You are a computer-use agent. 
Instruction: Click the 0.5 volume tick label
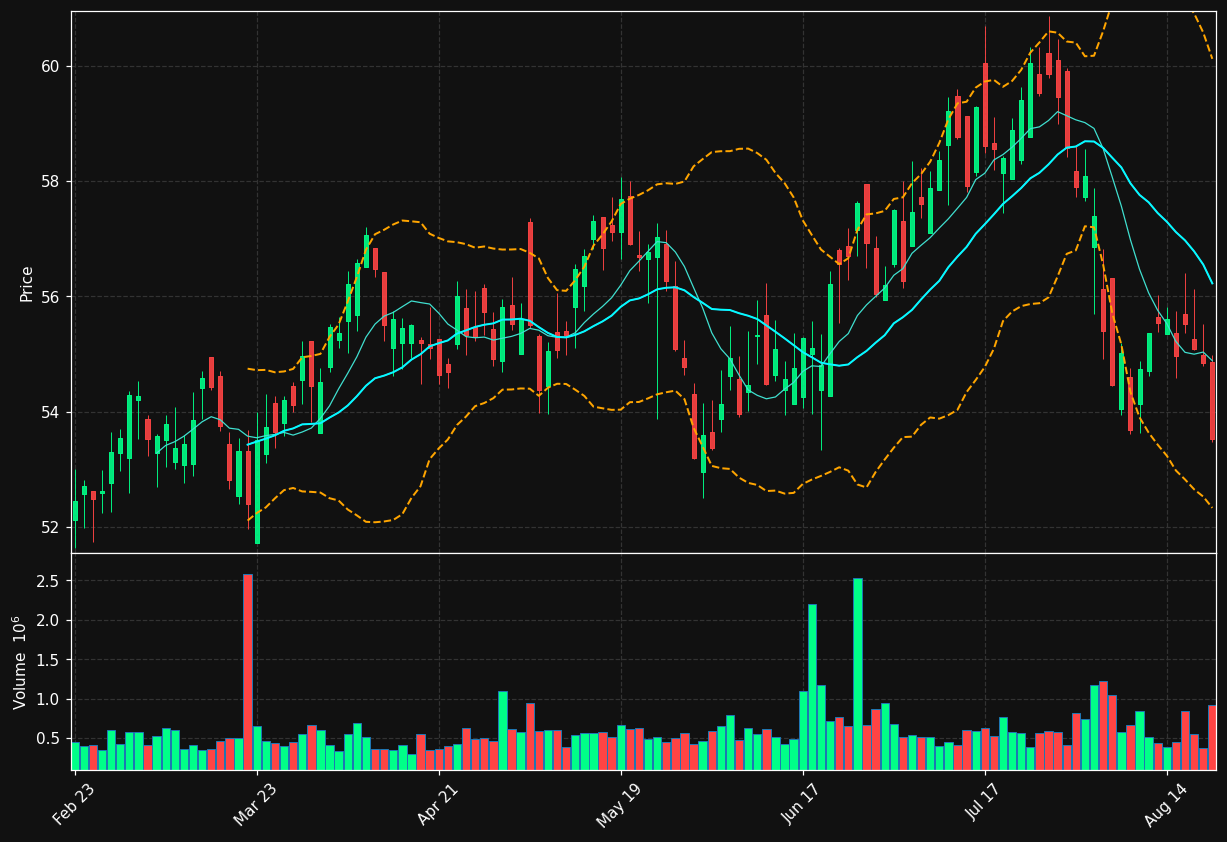pyautogui.click(x=49, y=738)
